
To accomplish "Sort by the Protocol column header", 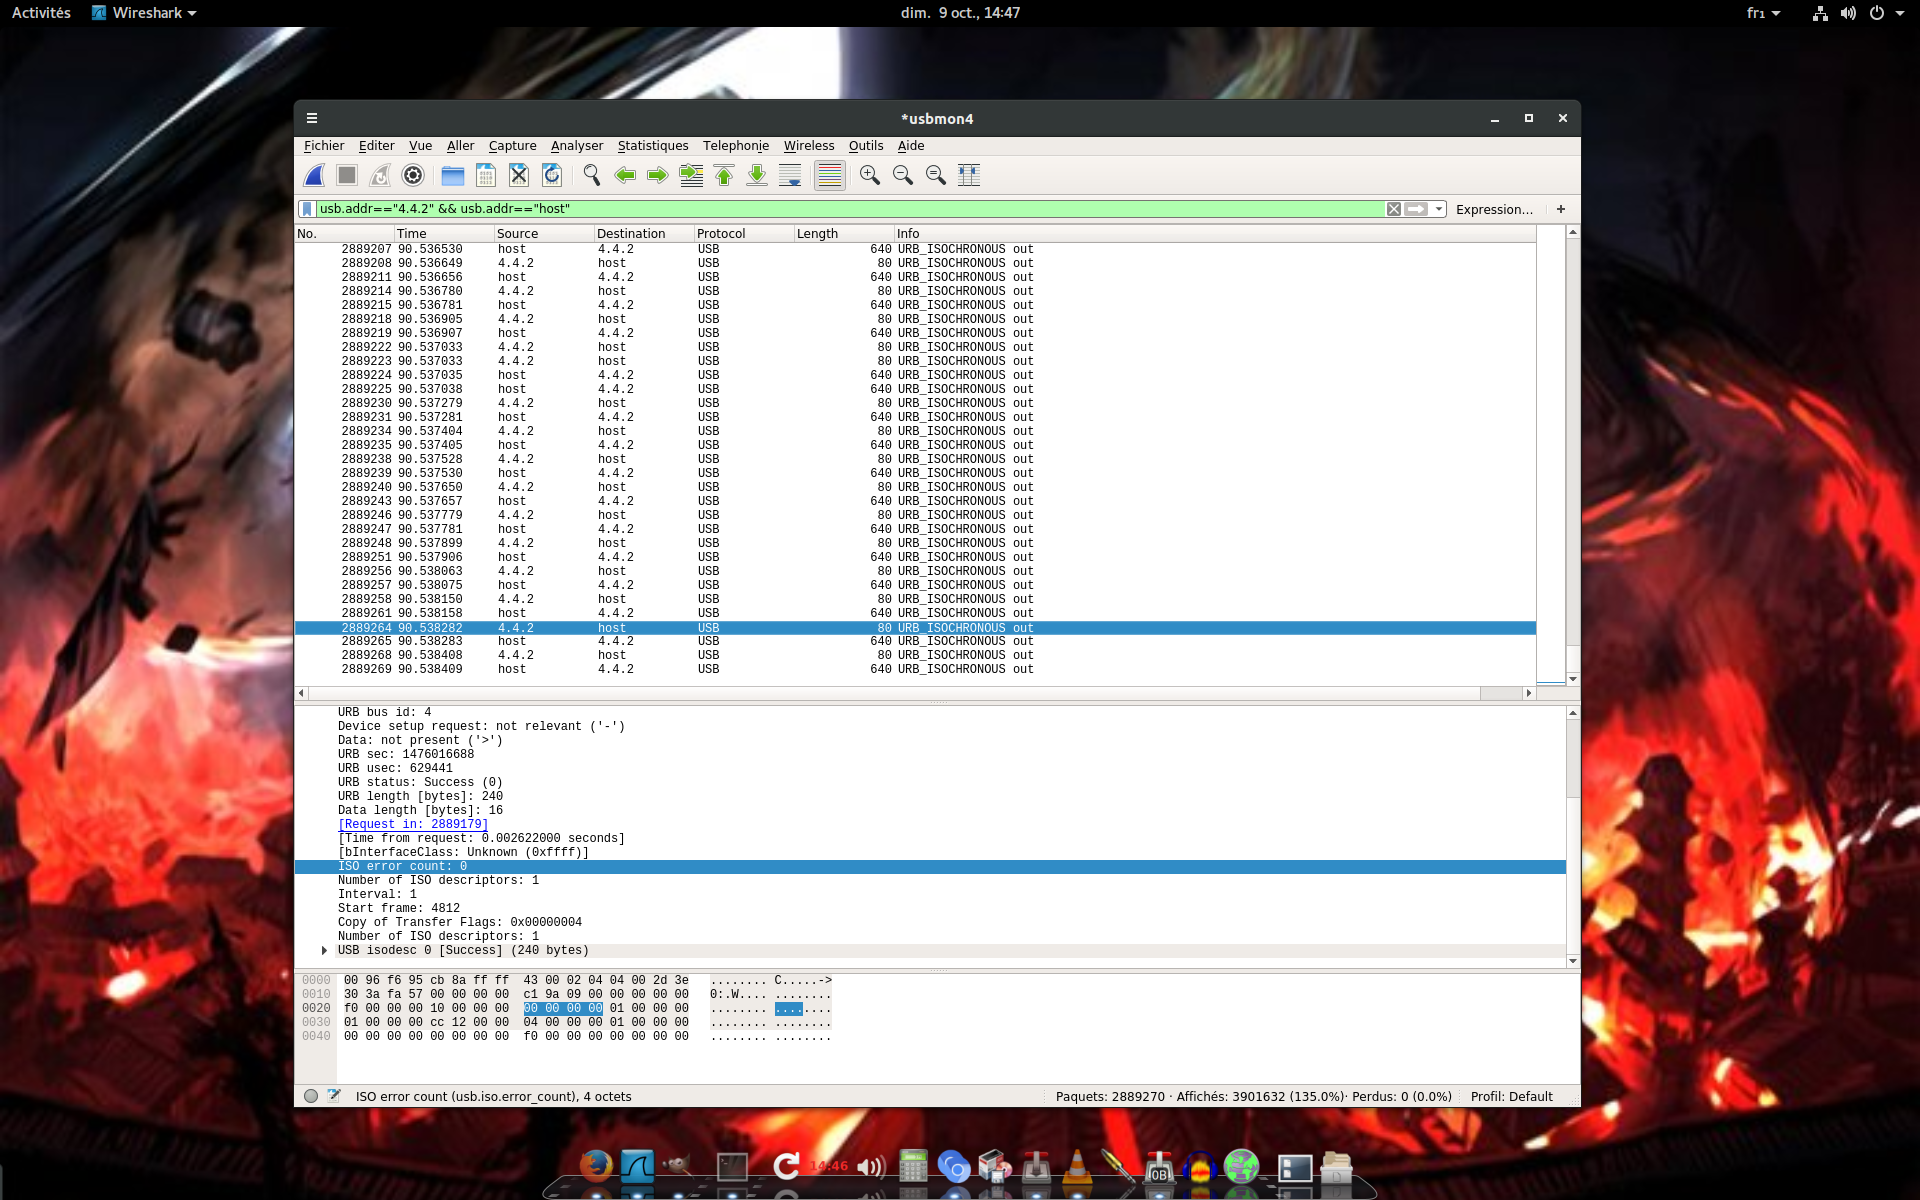I will (744, 234).
